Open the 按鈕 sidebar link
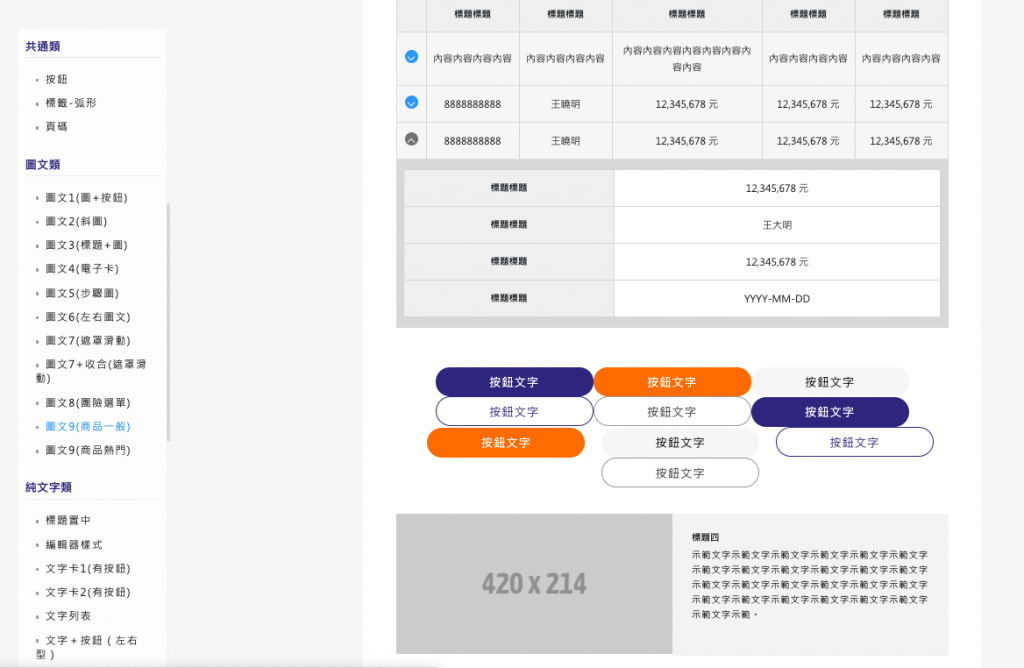The width and height of the screenshot is (1024, 668). point(56,79)
